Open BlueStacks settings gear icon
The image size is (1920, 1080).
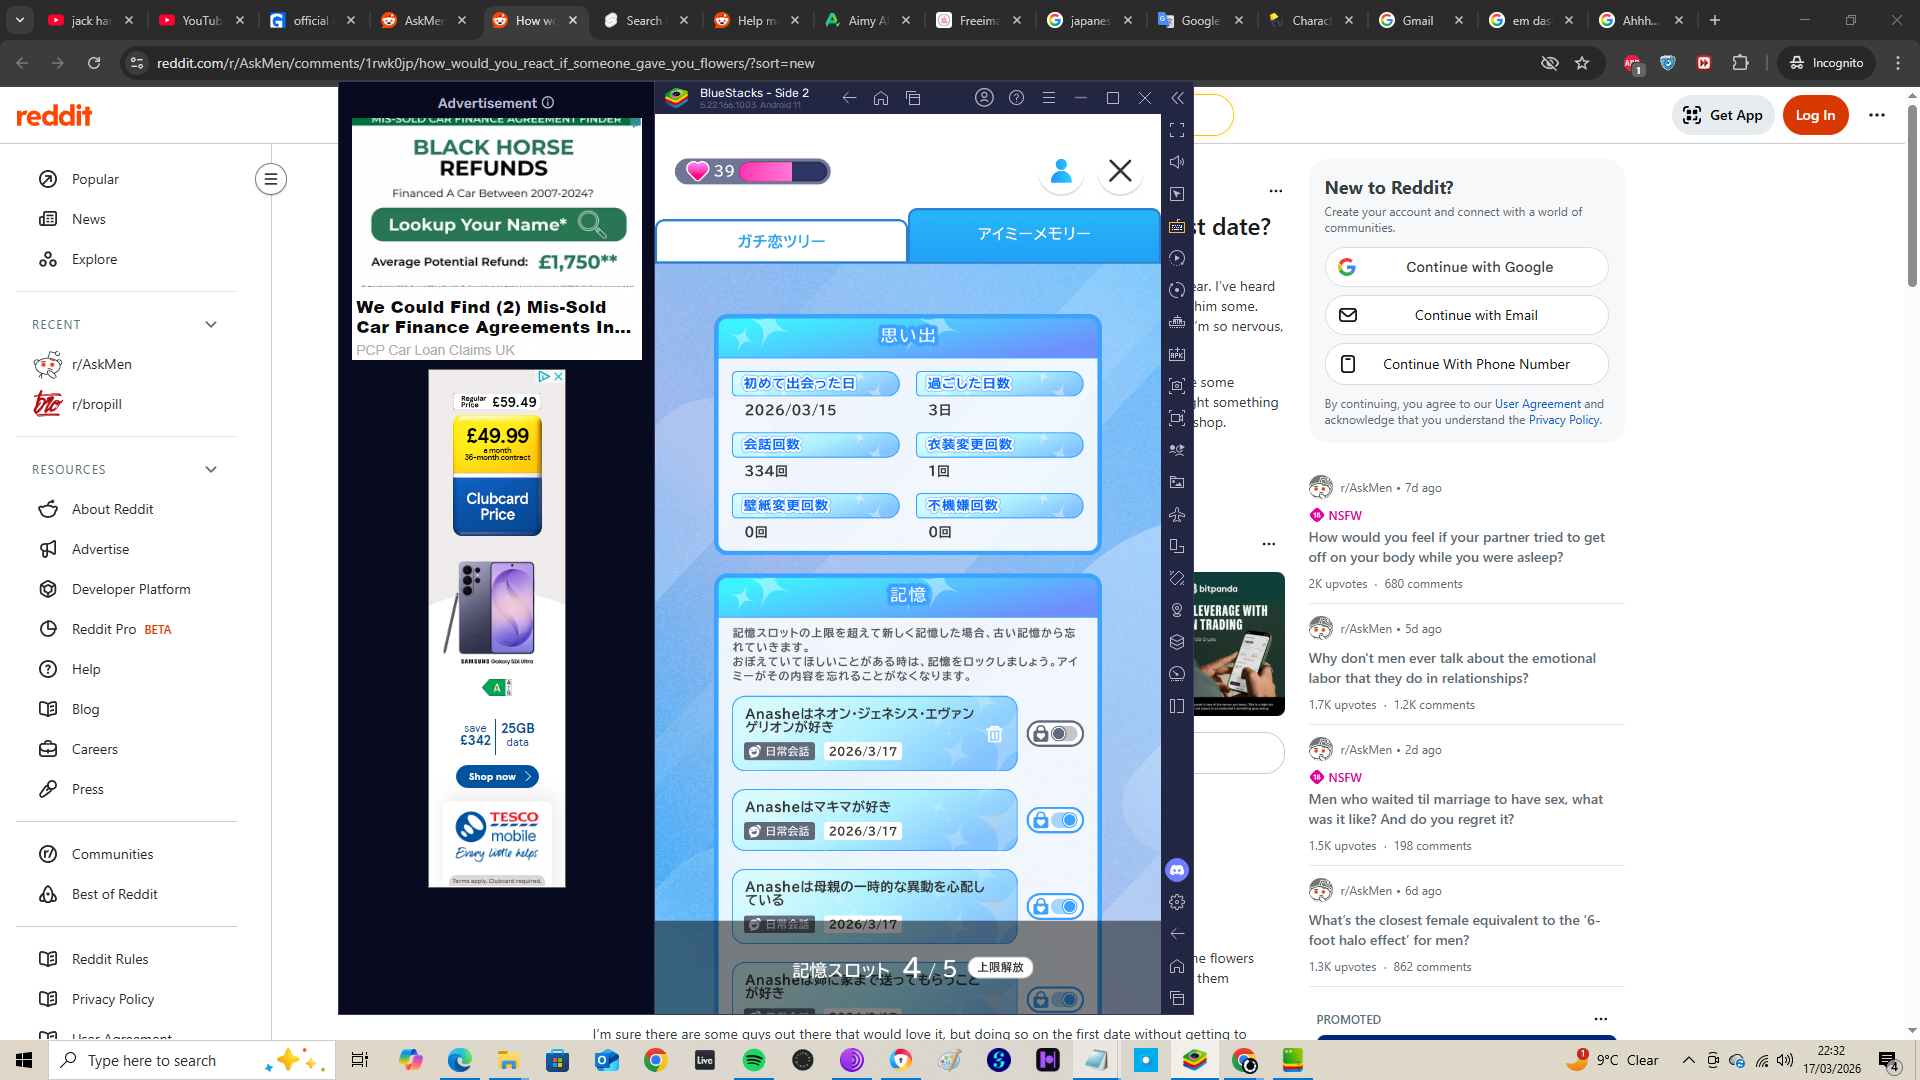click(x=1177, y=902)
